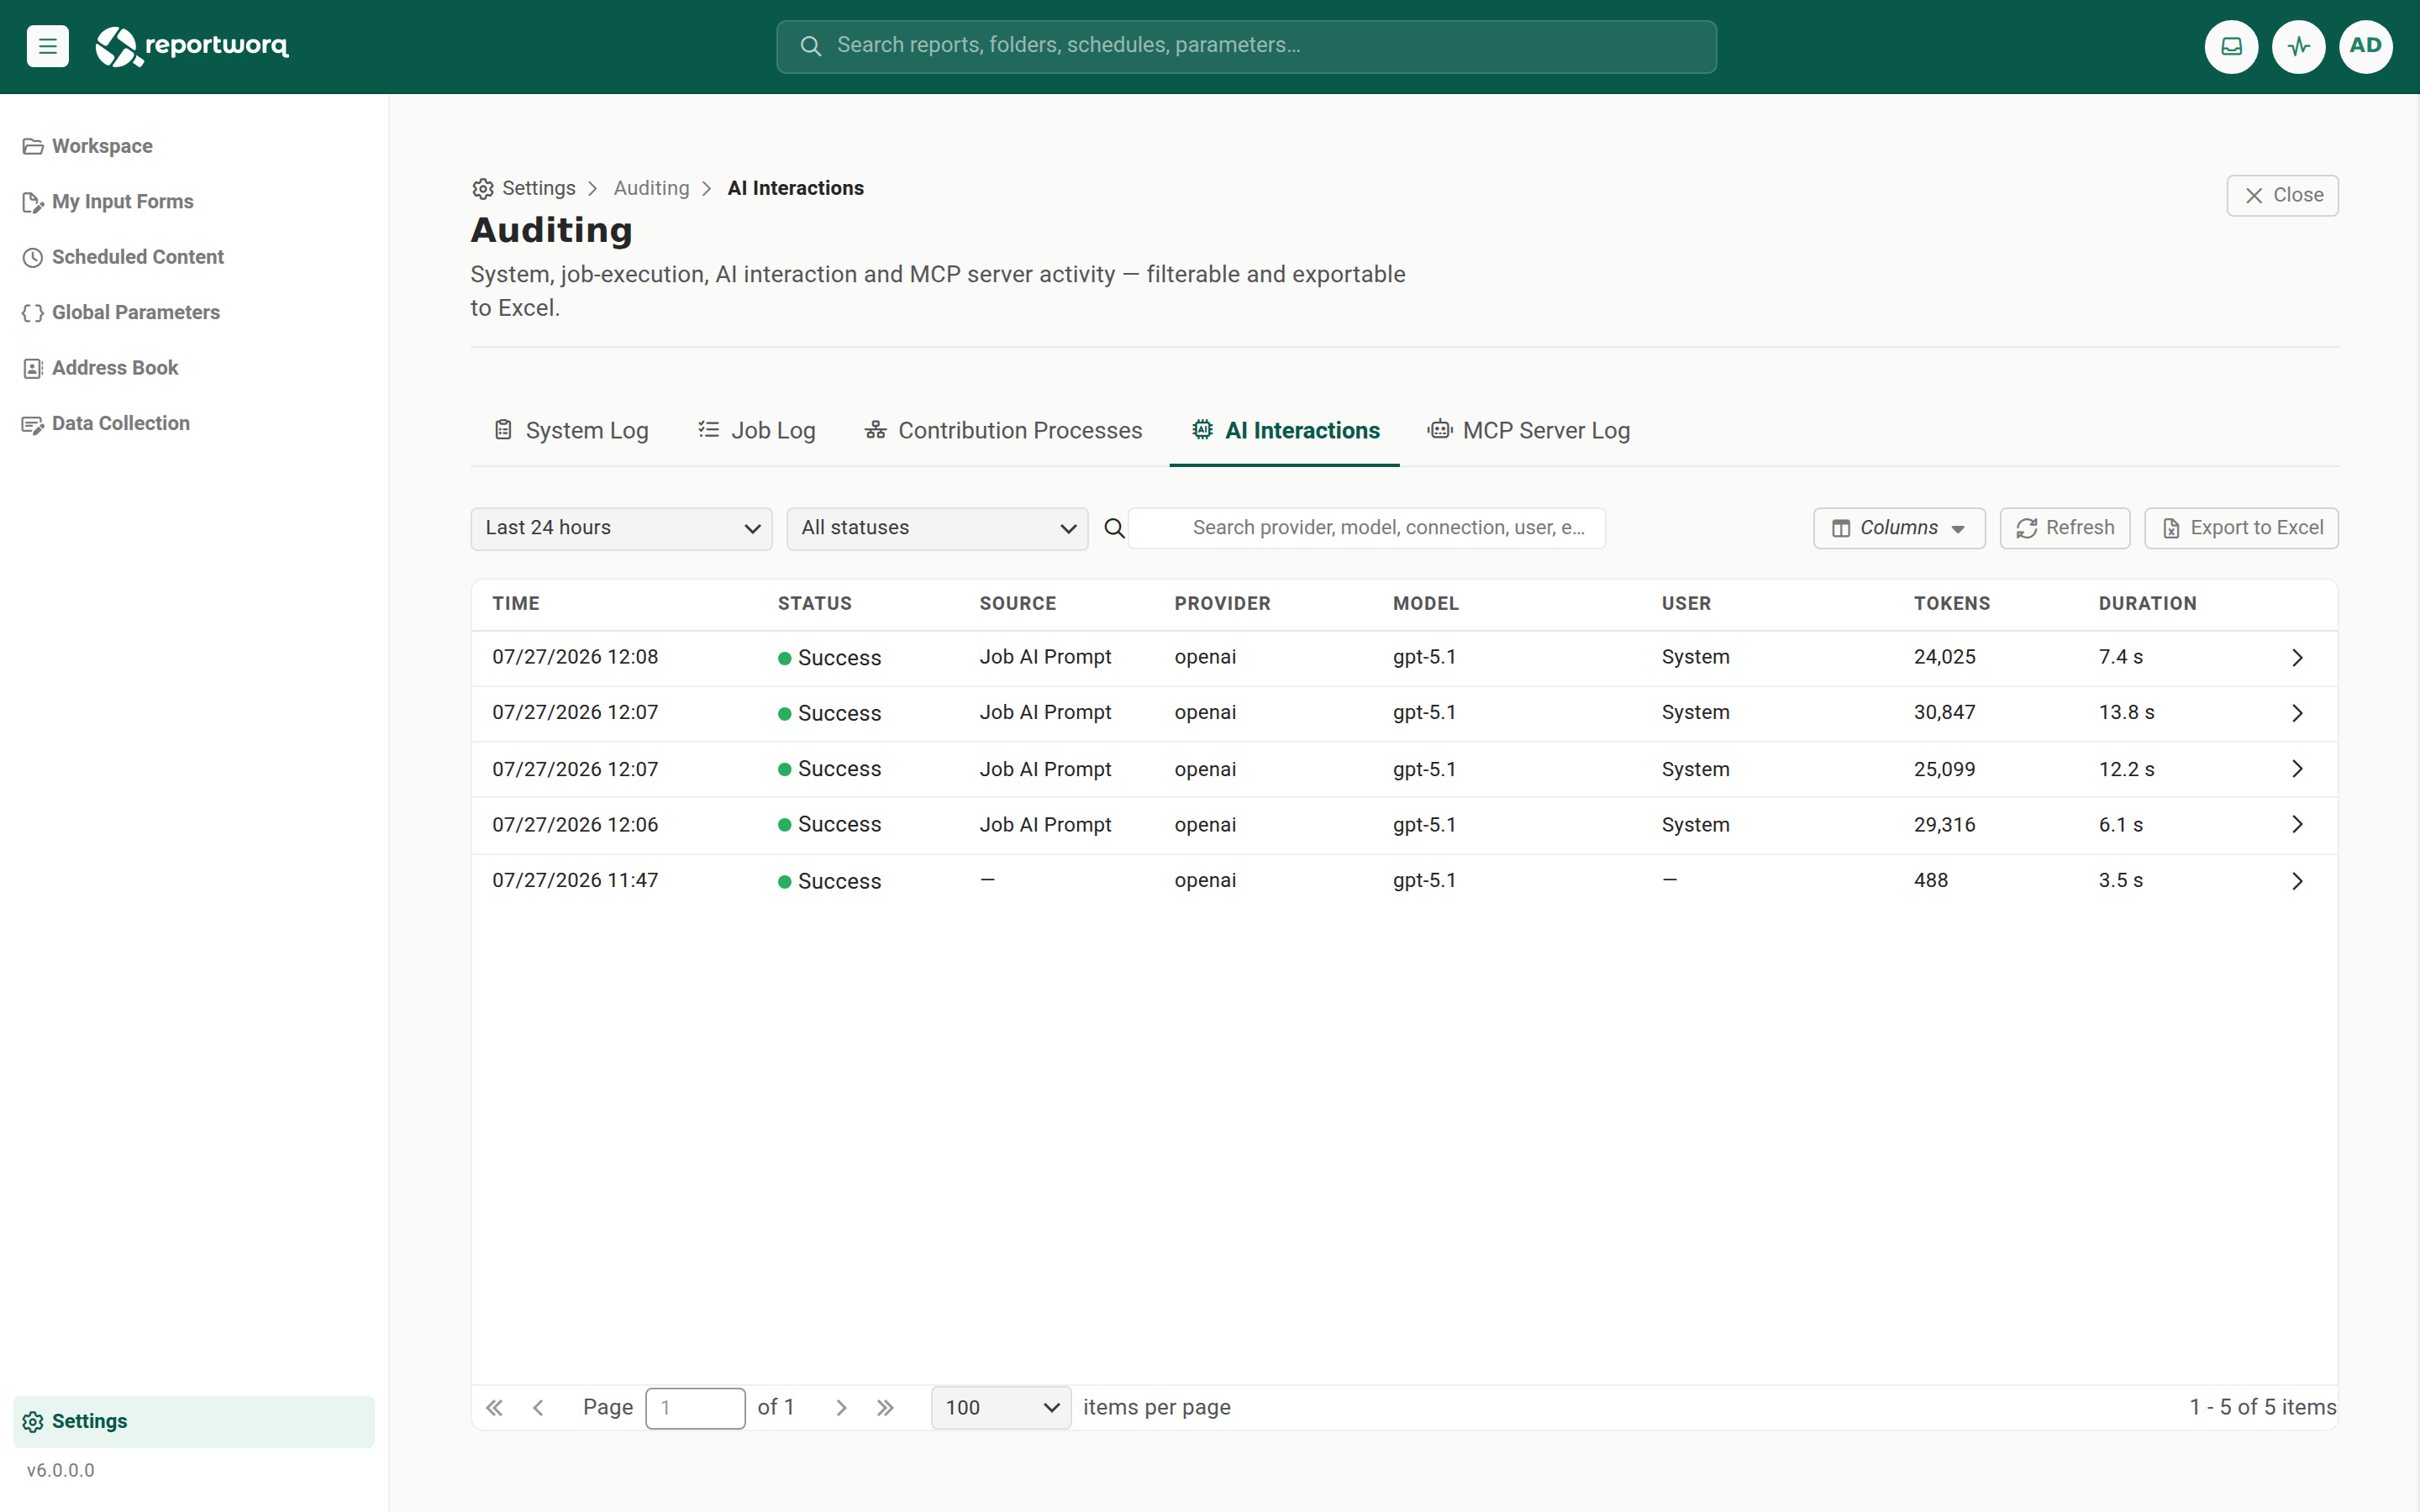This screenshot has width=2420, height=1512.
Task: Click the 488 tokens cell
Action: pyautogui.click(x=1930, y=881)
